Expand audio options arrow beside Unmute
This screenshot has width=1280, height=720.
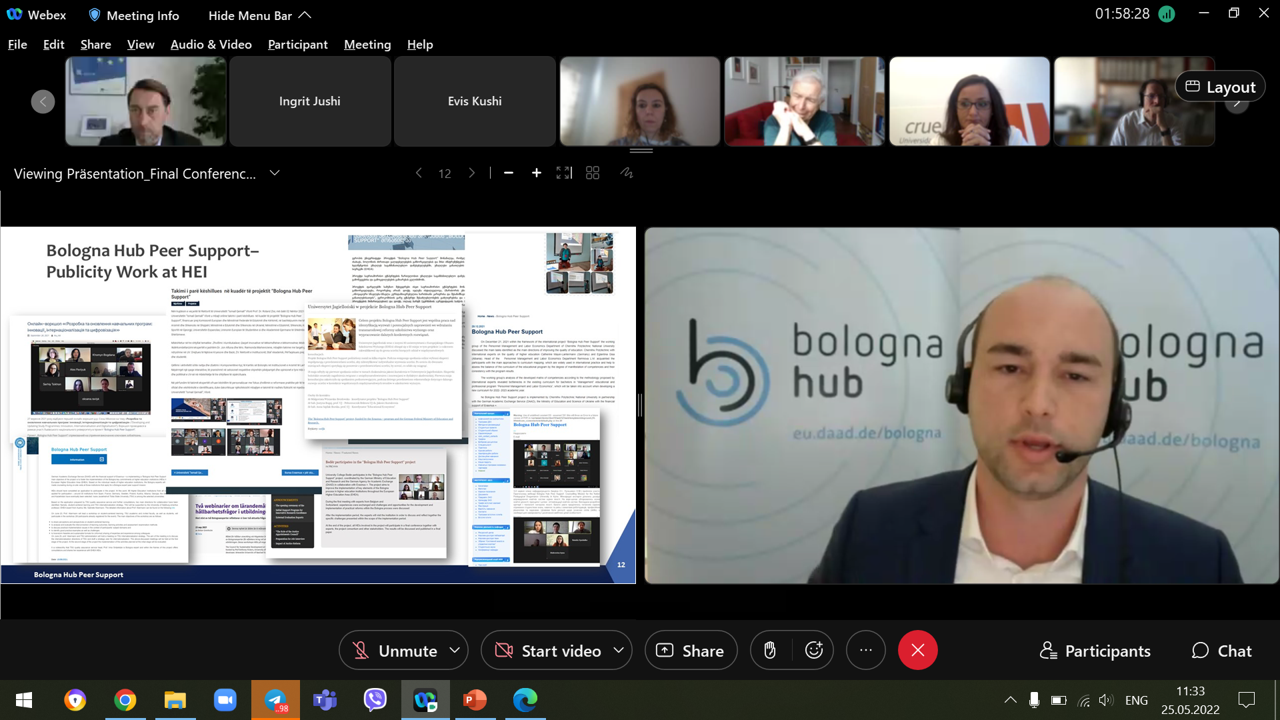455,651
